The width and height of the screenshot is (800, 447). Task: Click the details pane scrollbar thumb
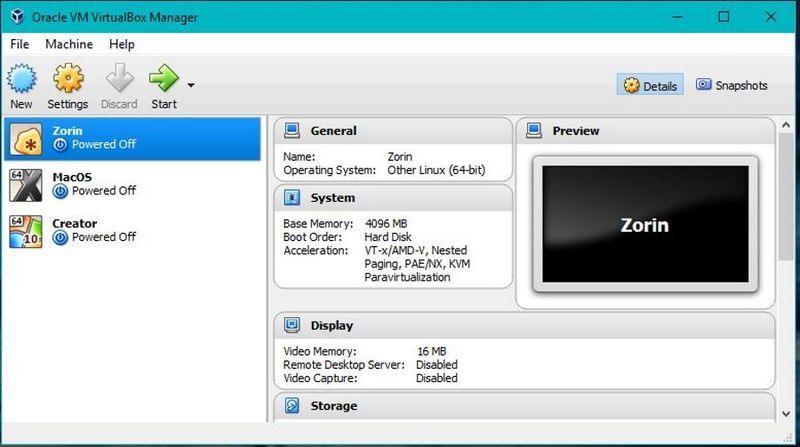coord(786,197)
